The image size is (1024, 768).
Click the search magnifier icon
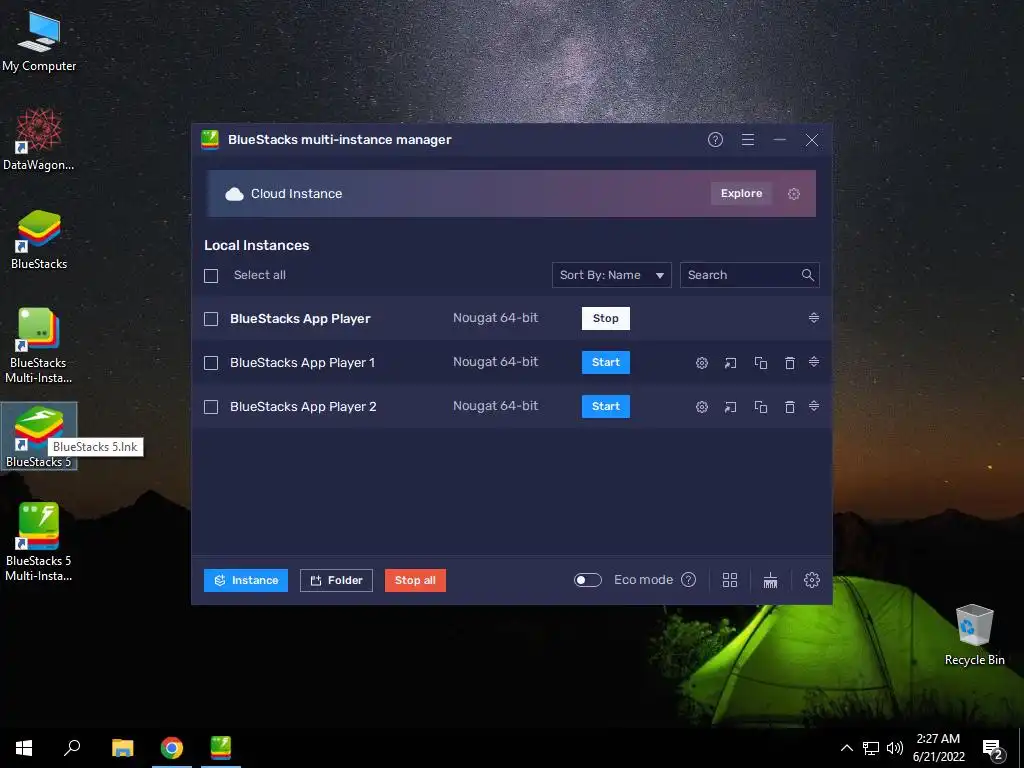(808, 275)
